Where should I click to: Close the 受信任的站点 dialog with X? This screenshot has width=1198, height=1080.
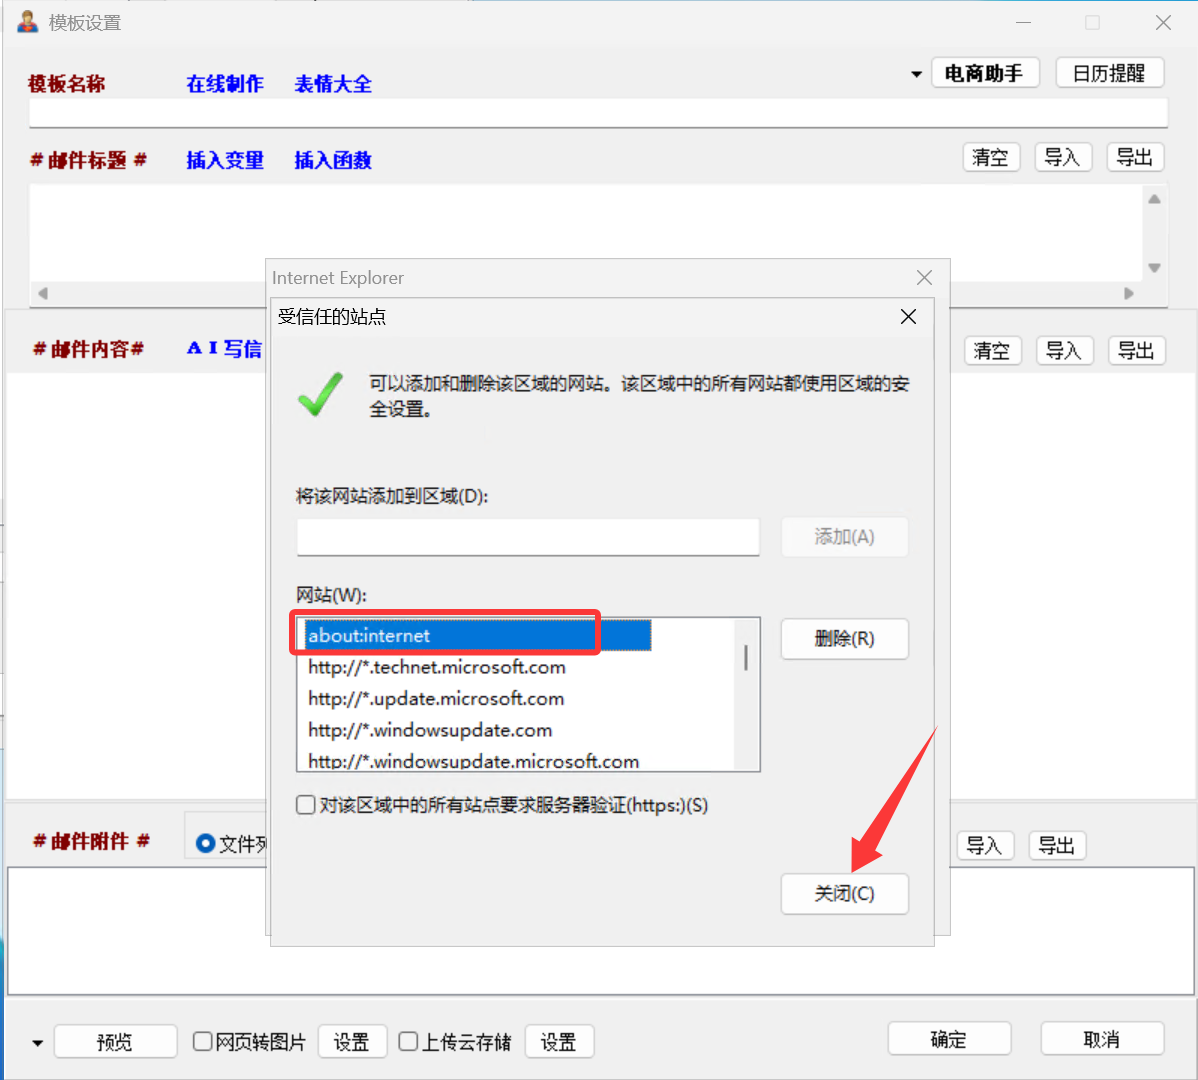point(908,317)
